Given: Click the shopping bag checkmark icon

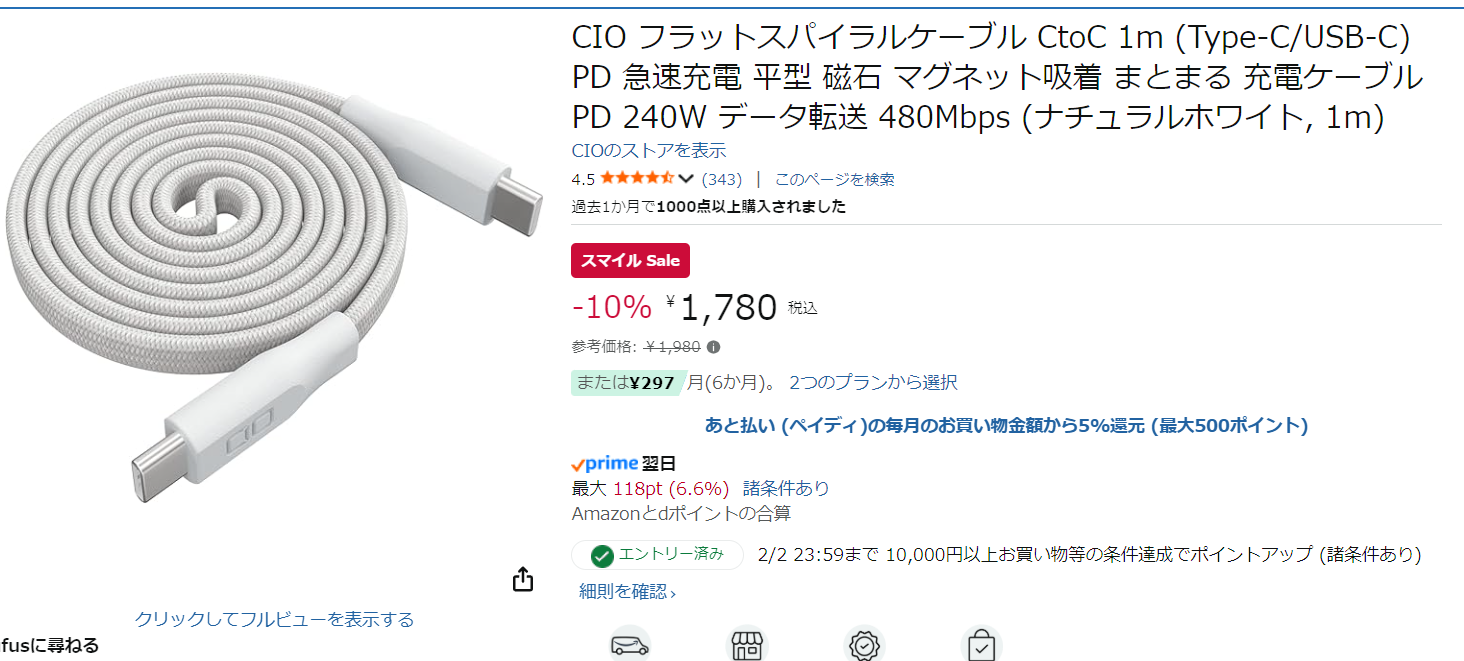Looking at the screenshot, I should 980,645.
